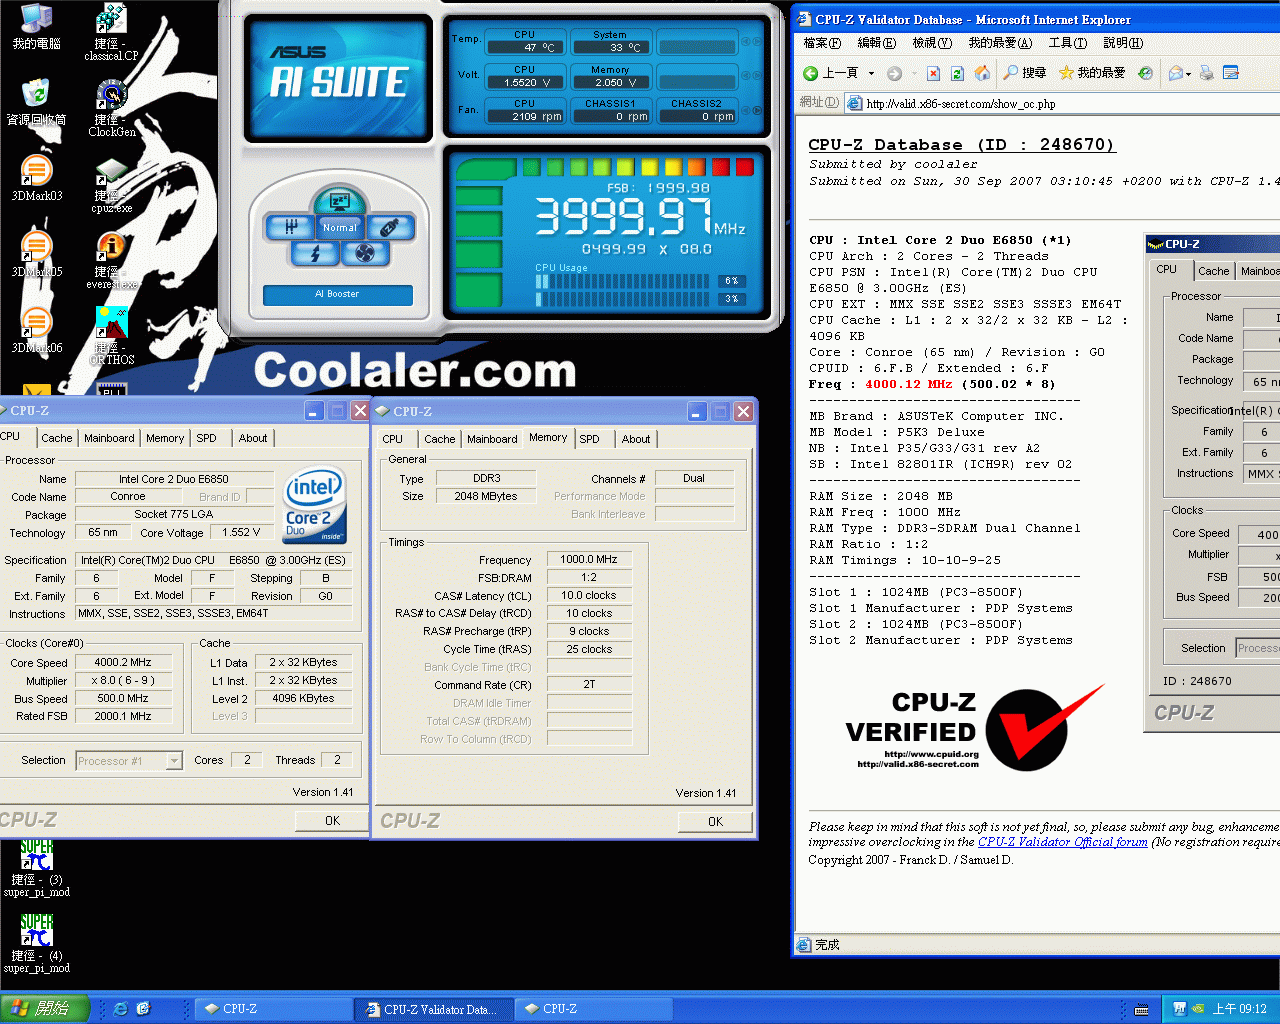Click the first CPU-Z taskbar button

(x=273, y=1009)
